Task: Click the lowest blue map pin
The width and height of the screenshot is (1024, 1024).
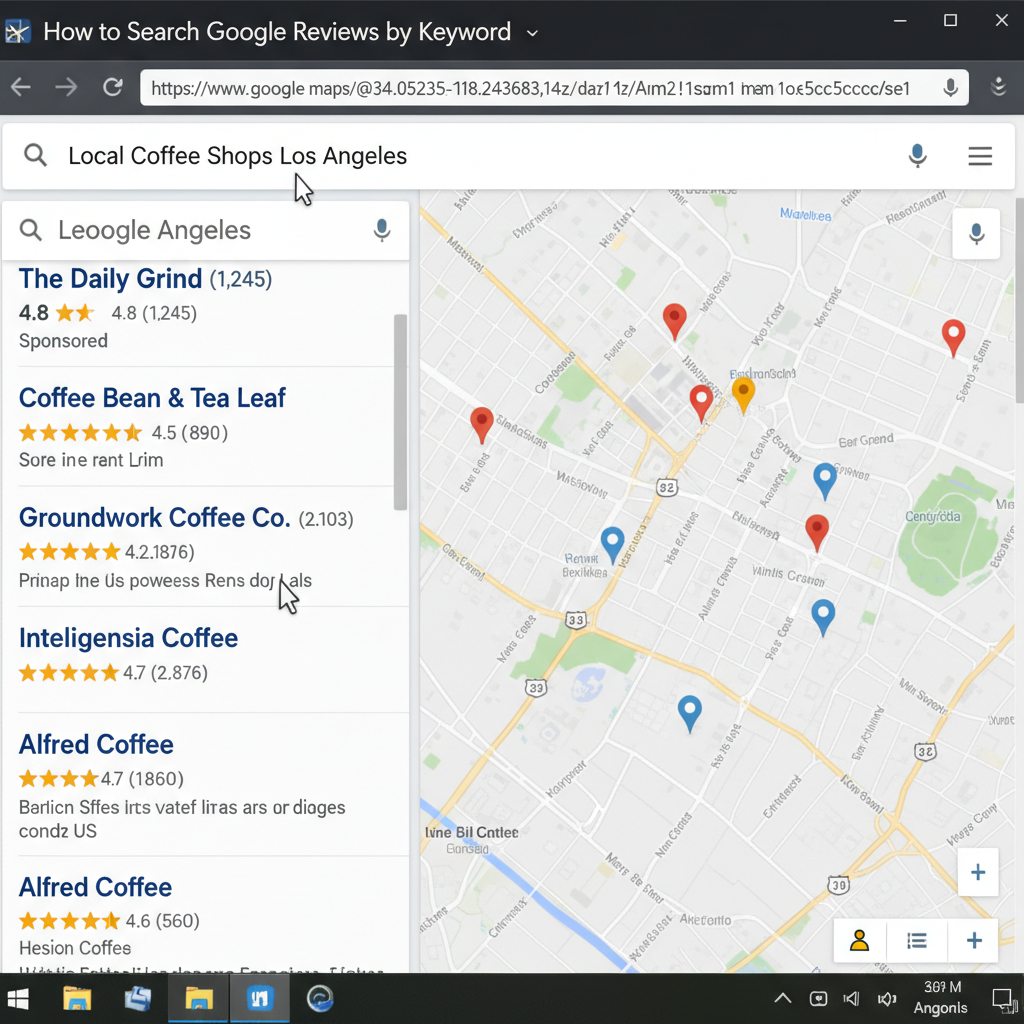Action: click(690, 713)
